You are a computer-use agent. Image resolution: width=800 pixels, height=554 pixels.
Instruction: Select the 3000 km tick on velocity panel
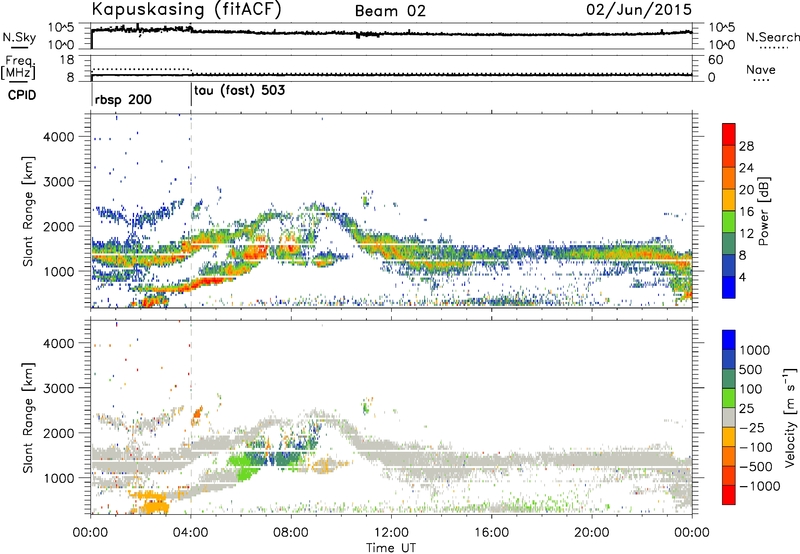pos(58,388)
